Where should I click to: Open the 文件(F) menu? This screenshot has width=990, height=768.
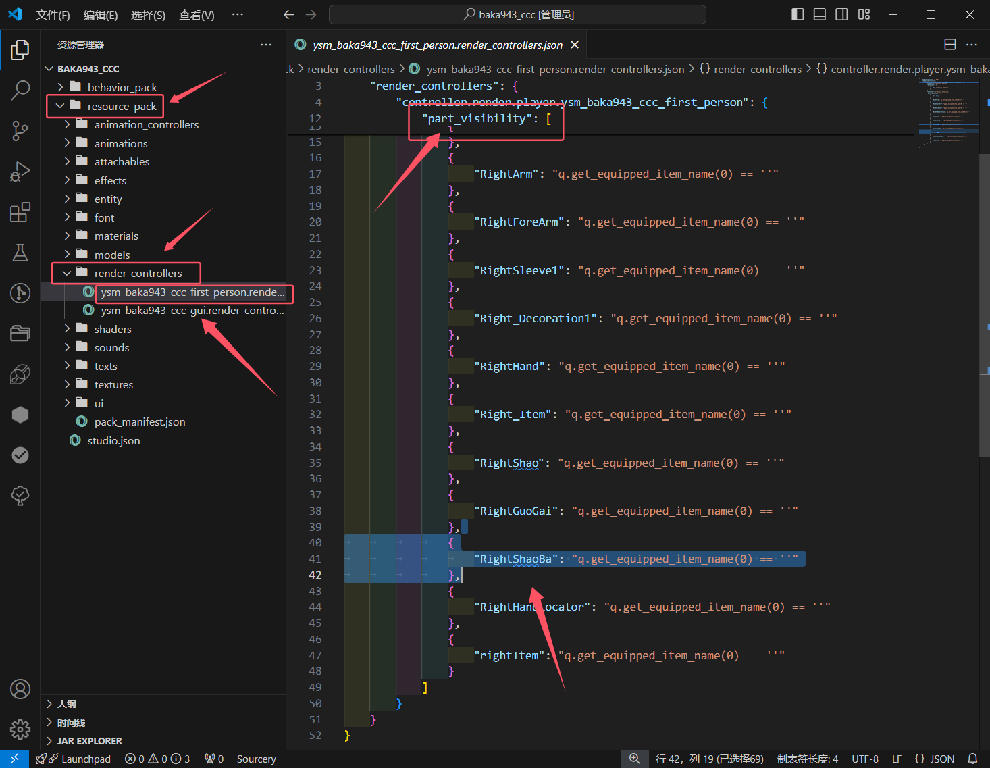(x=52, y=15)
